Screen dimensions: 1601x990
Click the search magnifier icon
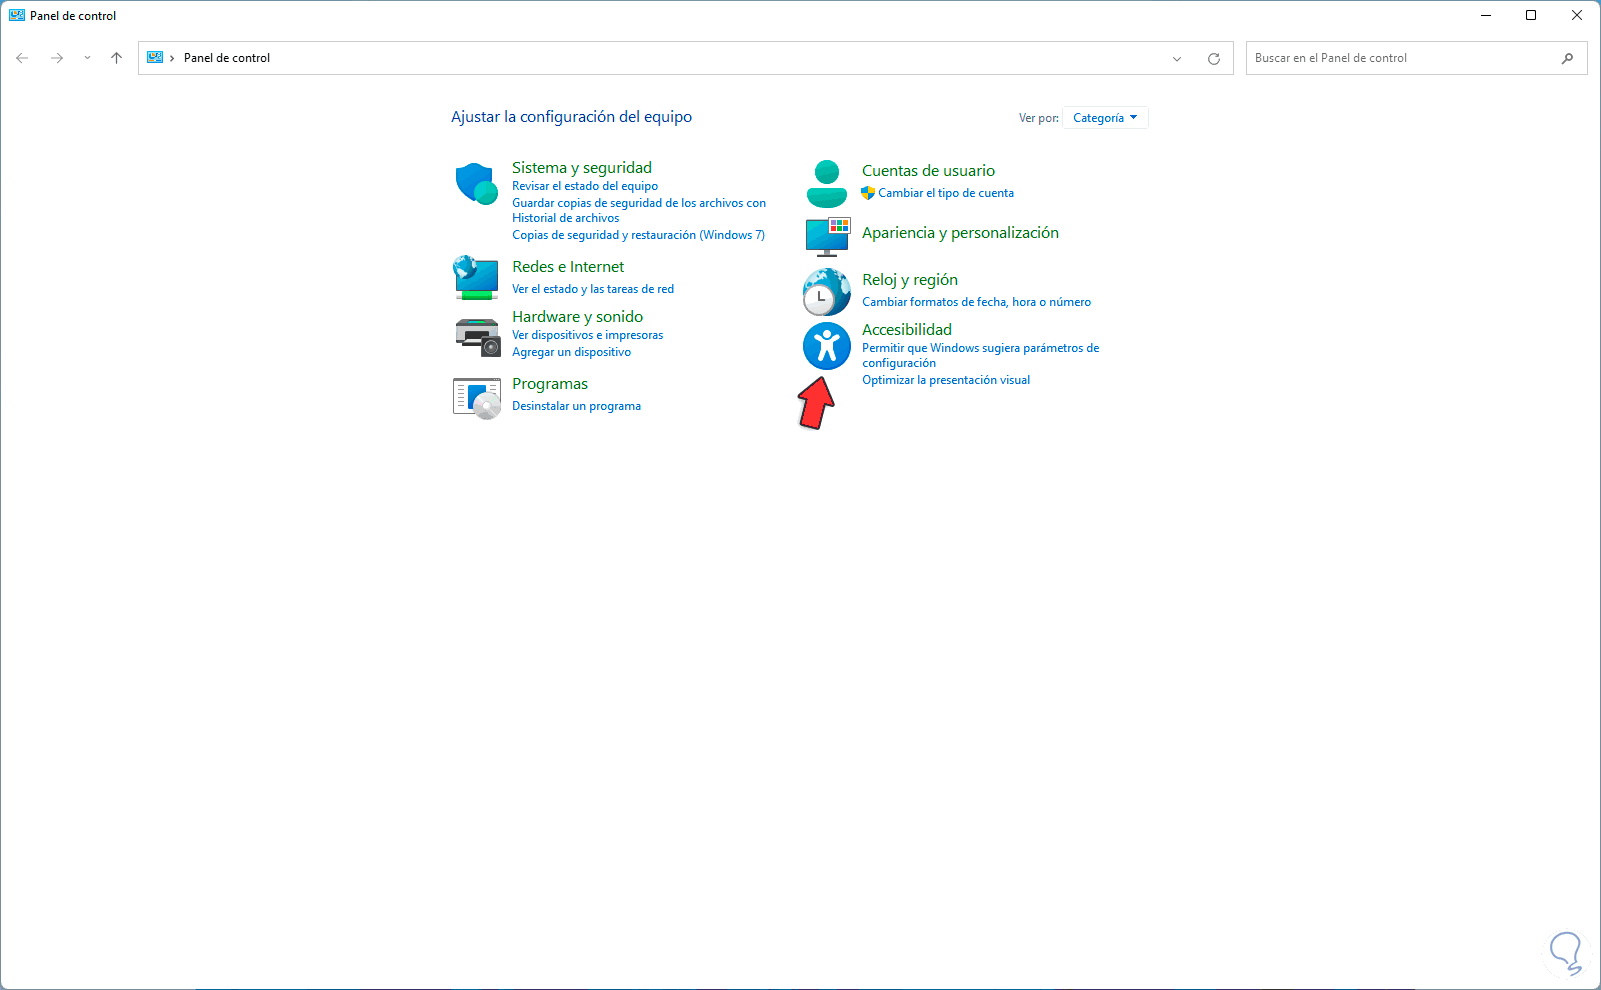[1567, 58]
